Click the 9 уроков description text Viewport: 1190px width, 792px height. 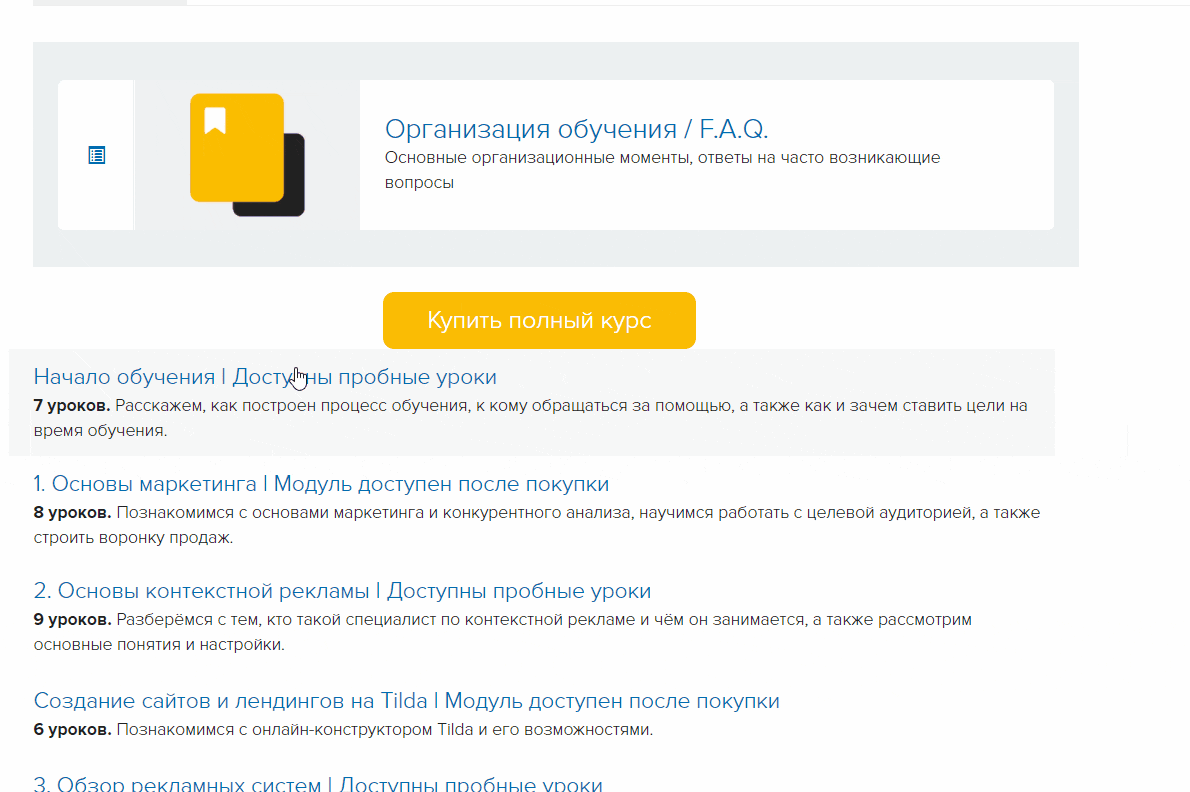coord(502,632)
